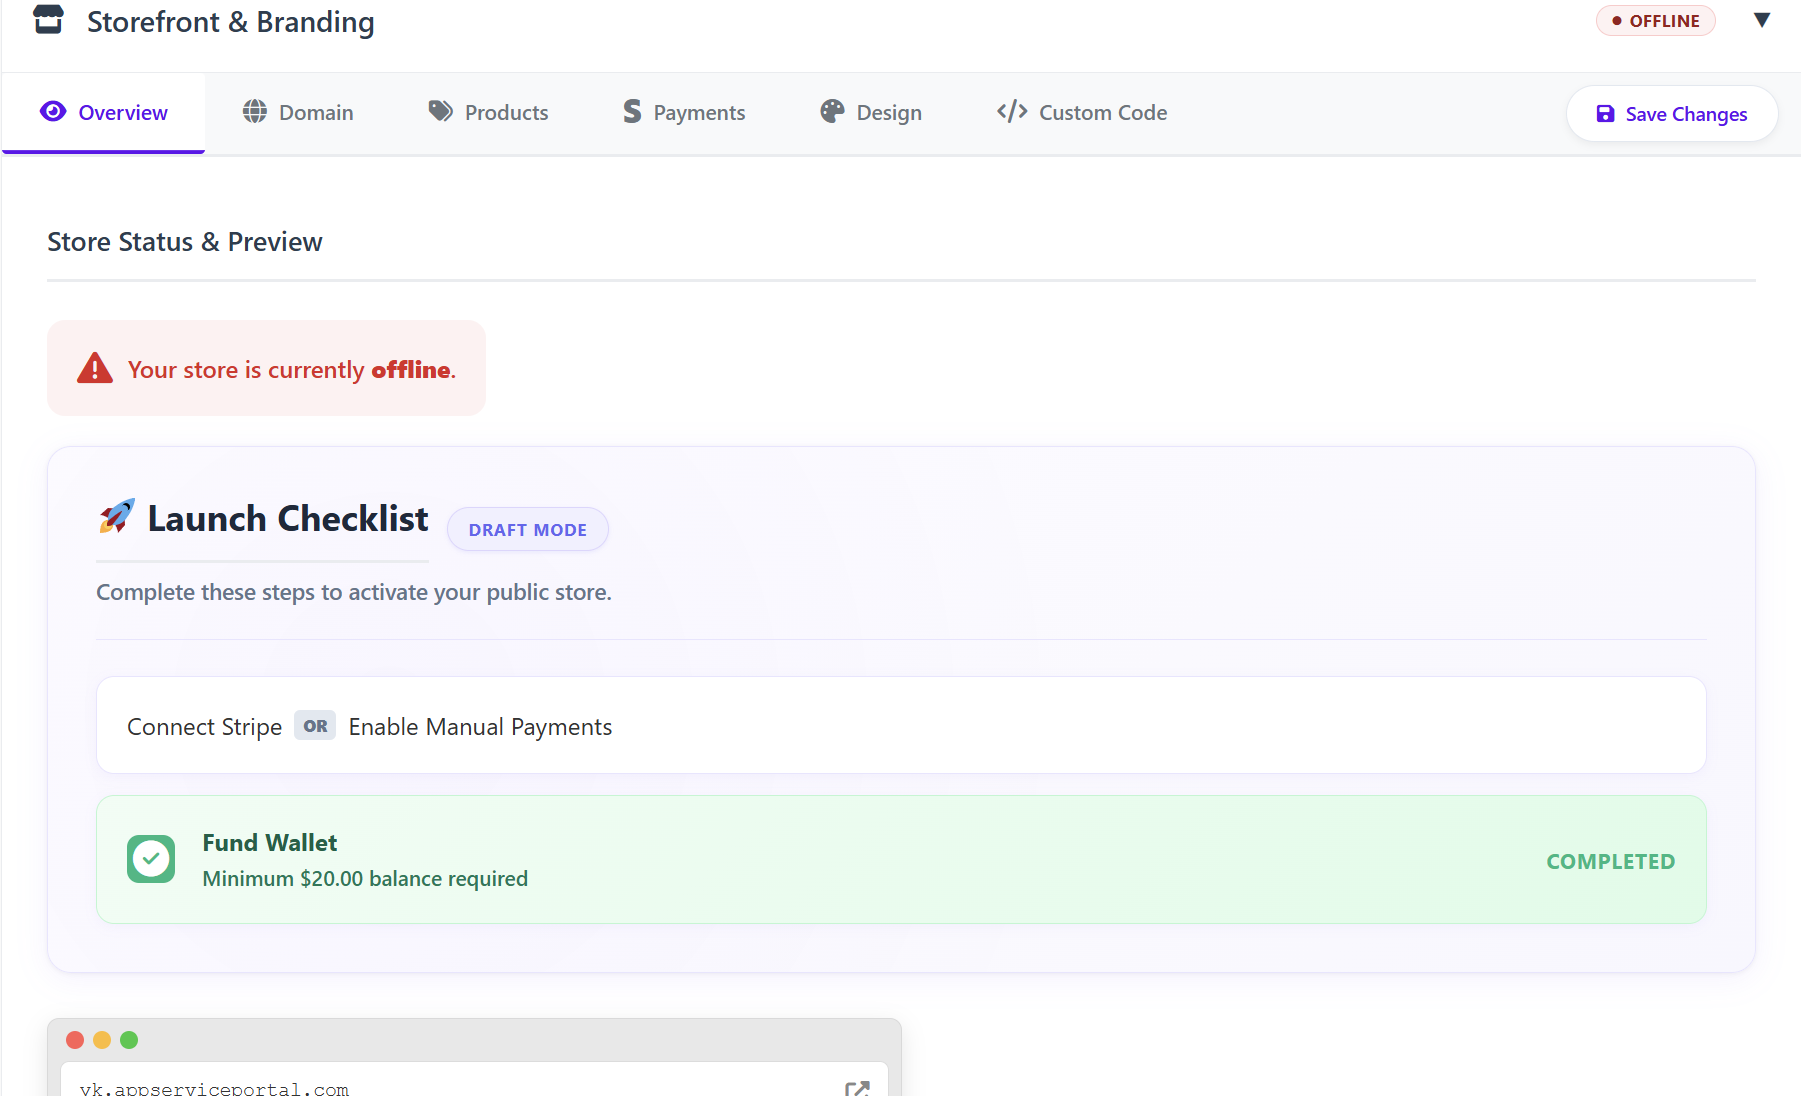Viewport: 1801px width, 1096px height.
Task: Click the globe icon beside Domain
Action: click(x=255, y=112)
